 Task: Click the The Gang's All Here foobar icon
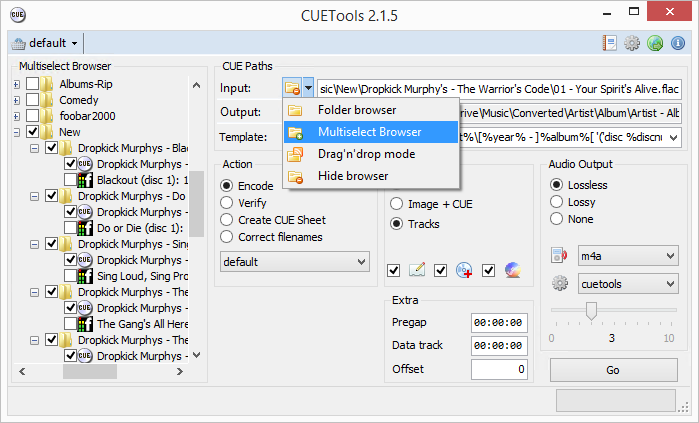(x=85, y=324)
